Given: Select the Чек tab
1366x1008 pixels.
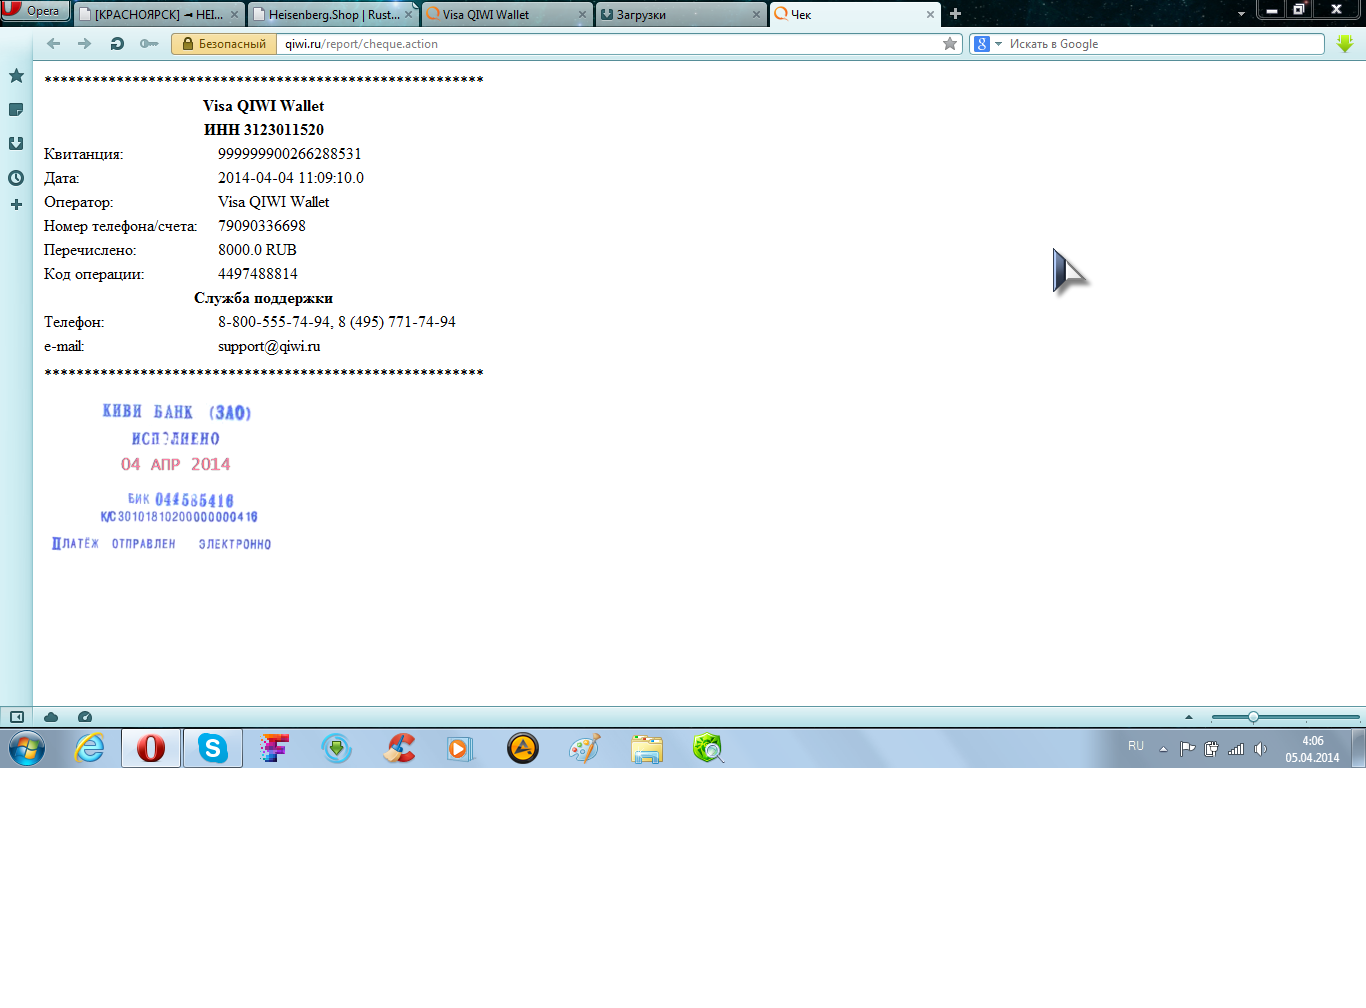Looking at the screenshot, I should coord(854,14).
